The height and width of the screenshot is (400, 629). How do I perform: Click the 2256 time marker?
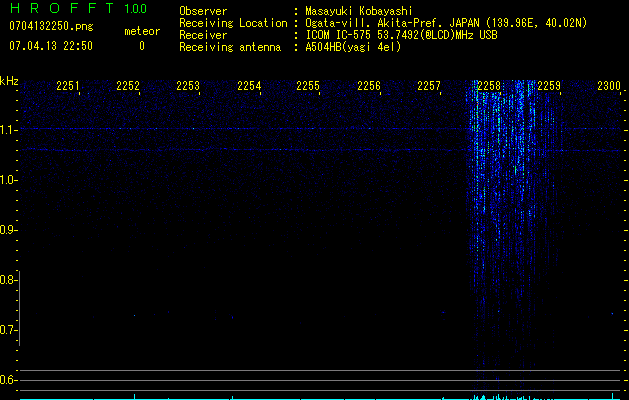coord(369,86)
